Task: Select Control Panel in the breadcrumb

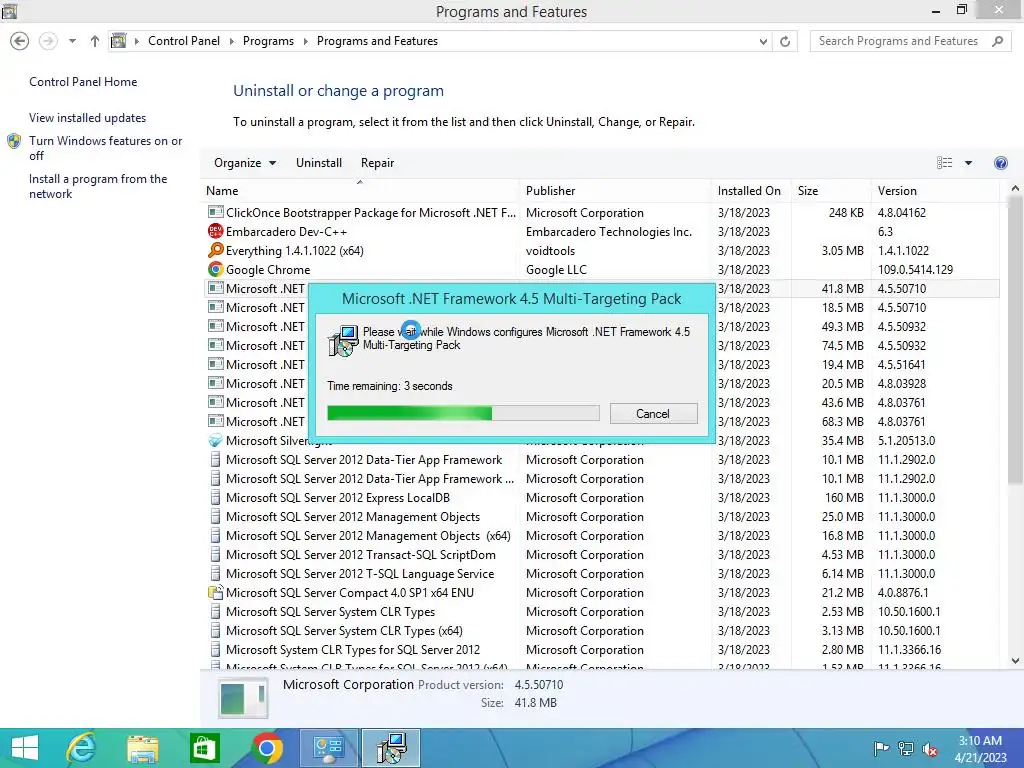Action: (184, 41)
